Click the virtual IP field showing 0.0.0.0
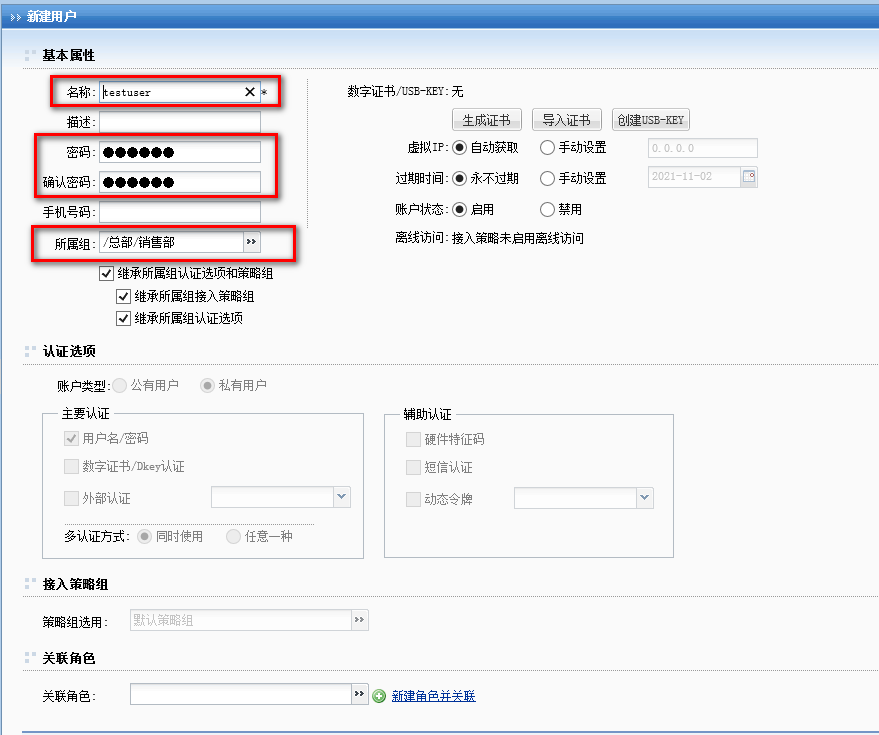 point(702,148)
